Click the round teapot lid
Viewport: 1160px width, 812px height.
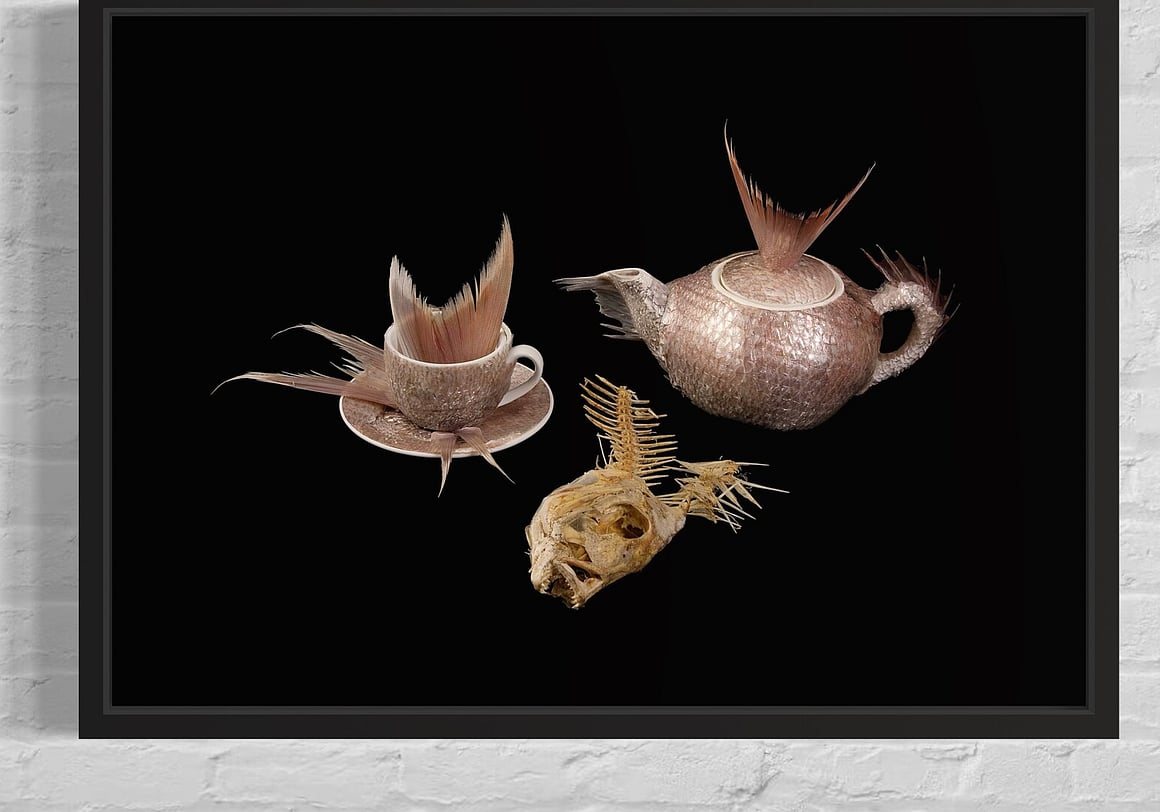coord(776,281)
